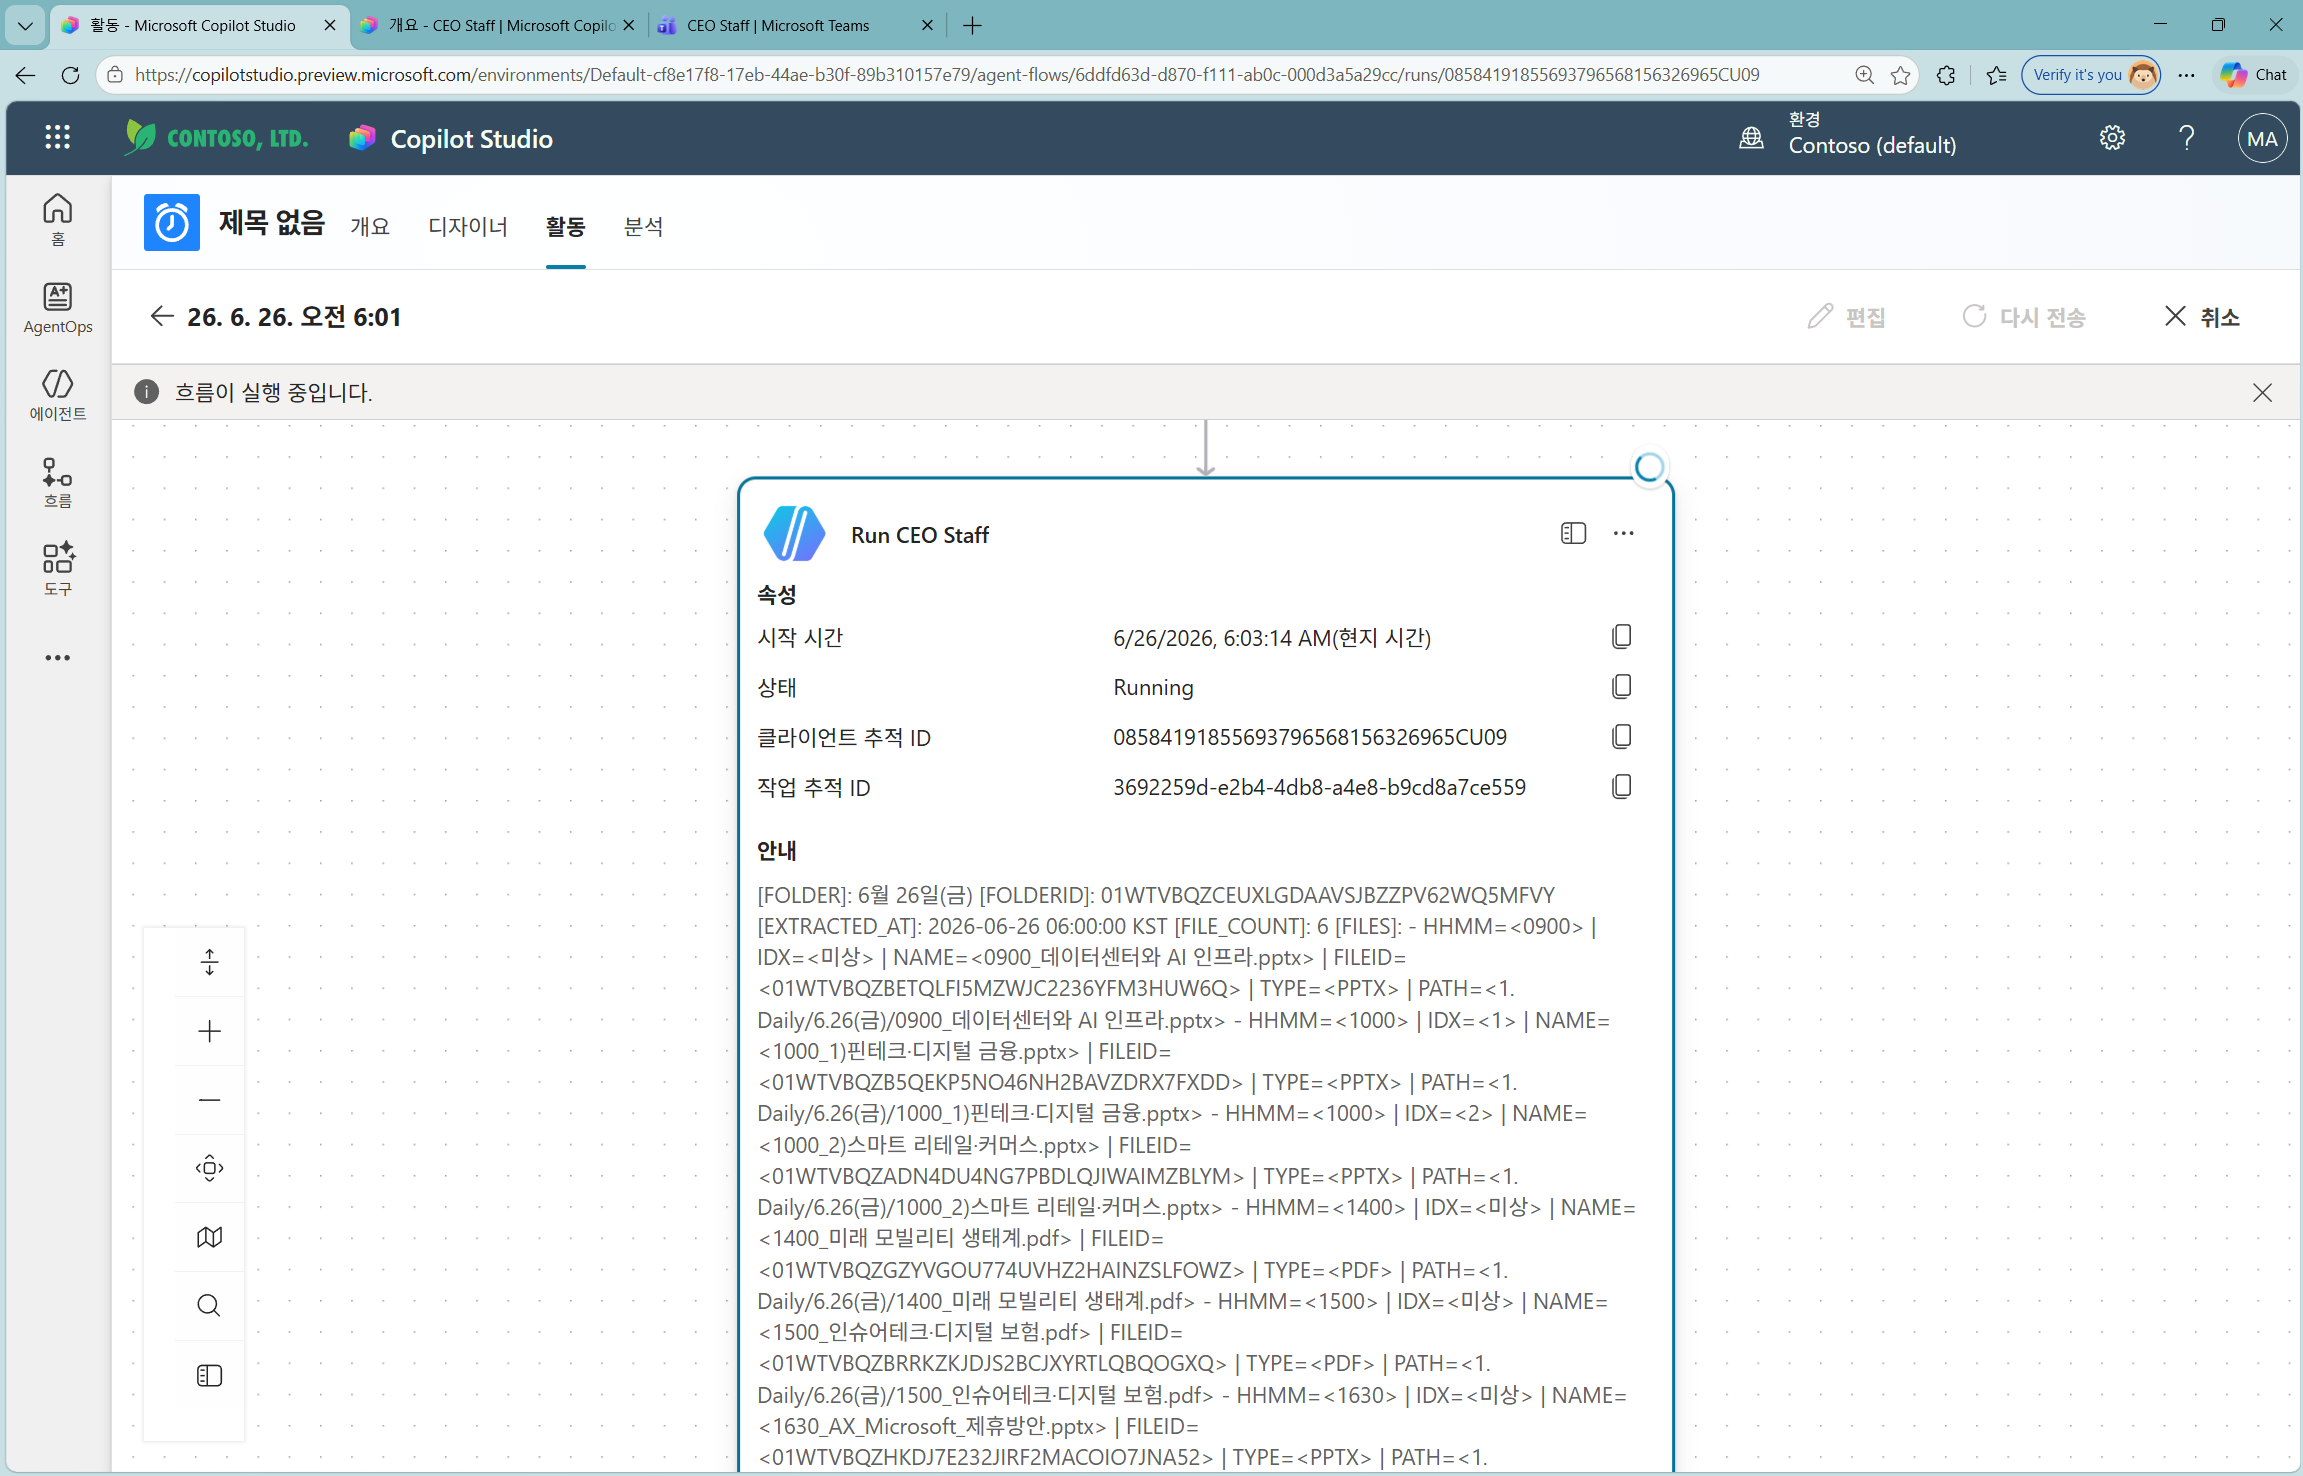Image resolution: width=2303 pixels, height=1476 pixels.
Task: Open the browser tab search dropdown
Action: [x=25, y=25]
